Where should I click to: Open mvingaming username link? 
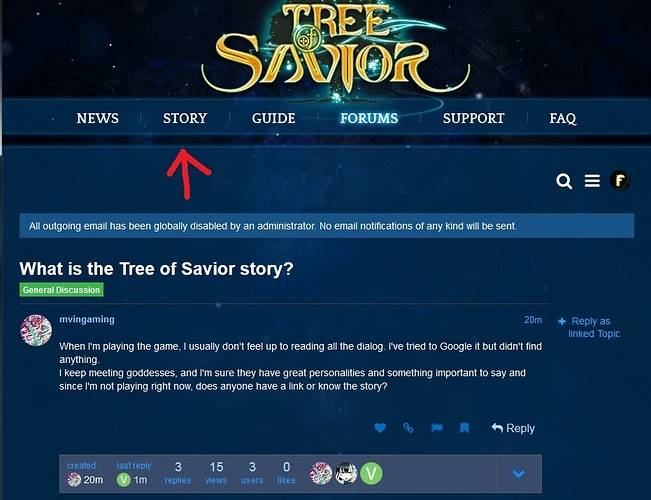pyautogui.click(x=87, y=319)
